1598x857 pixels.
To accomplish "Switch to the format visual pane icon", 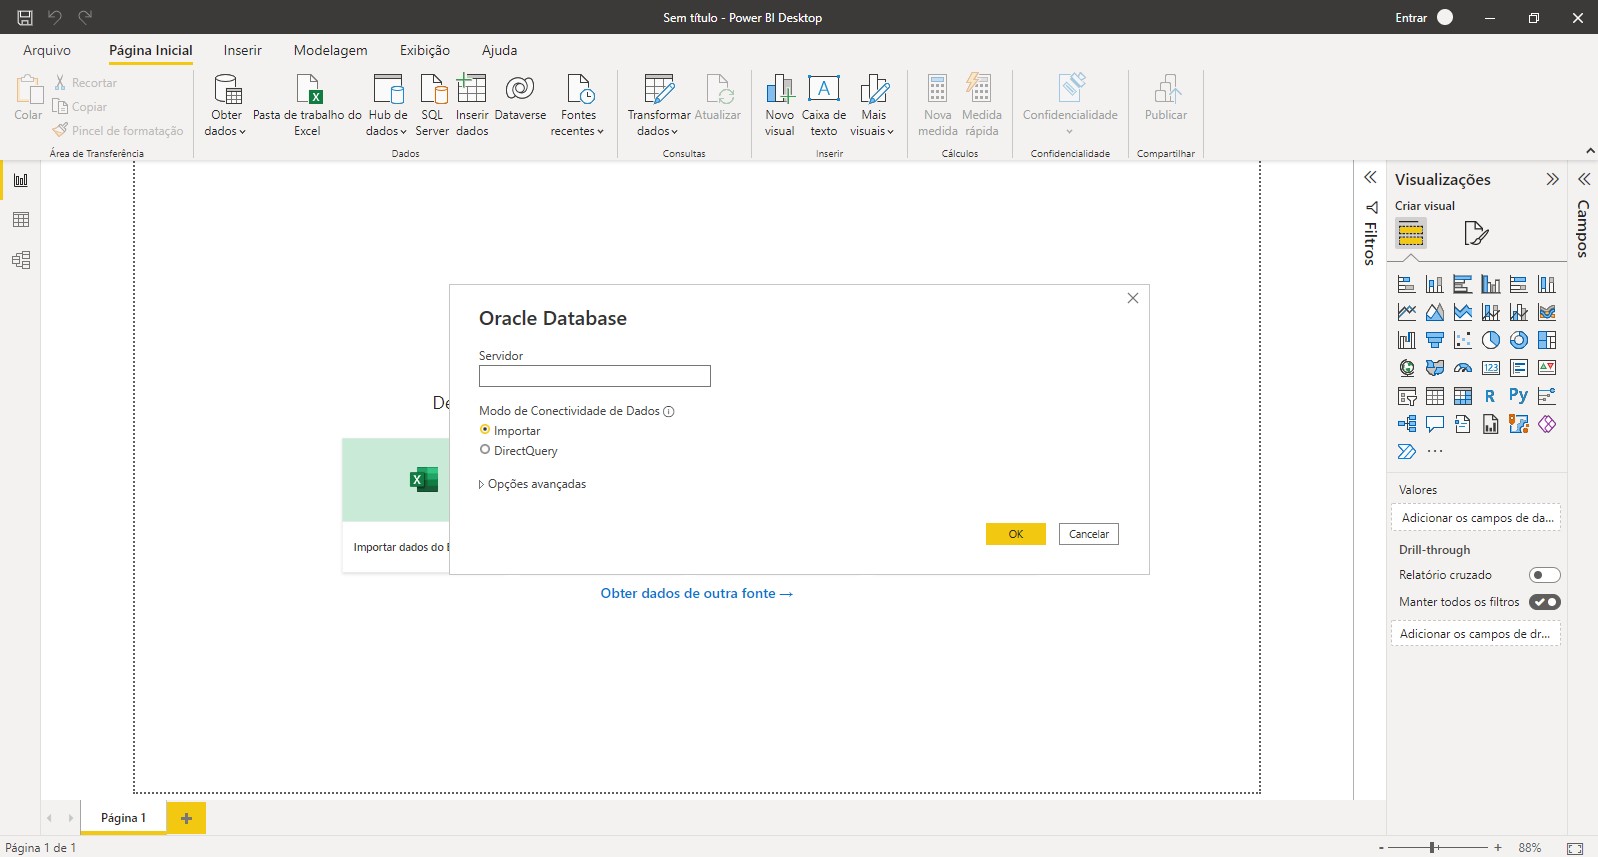I will click(x=1476, y=233).
